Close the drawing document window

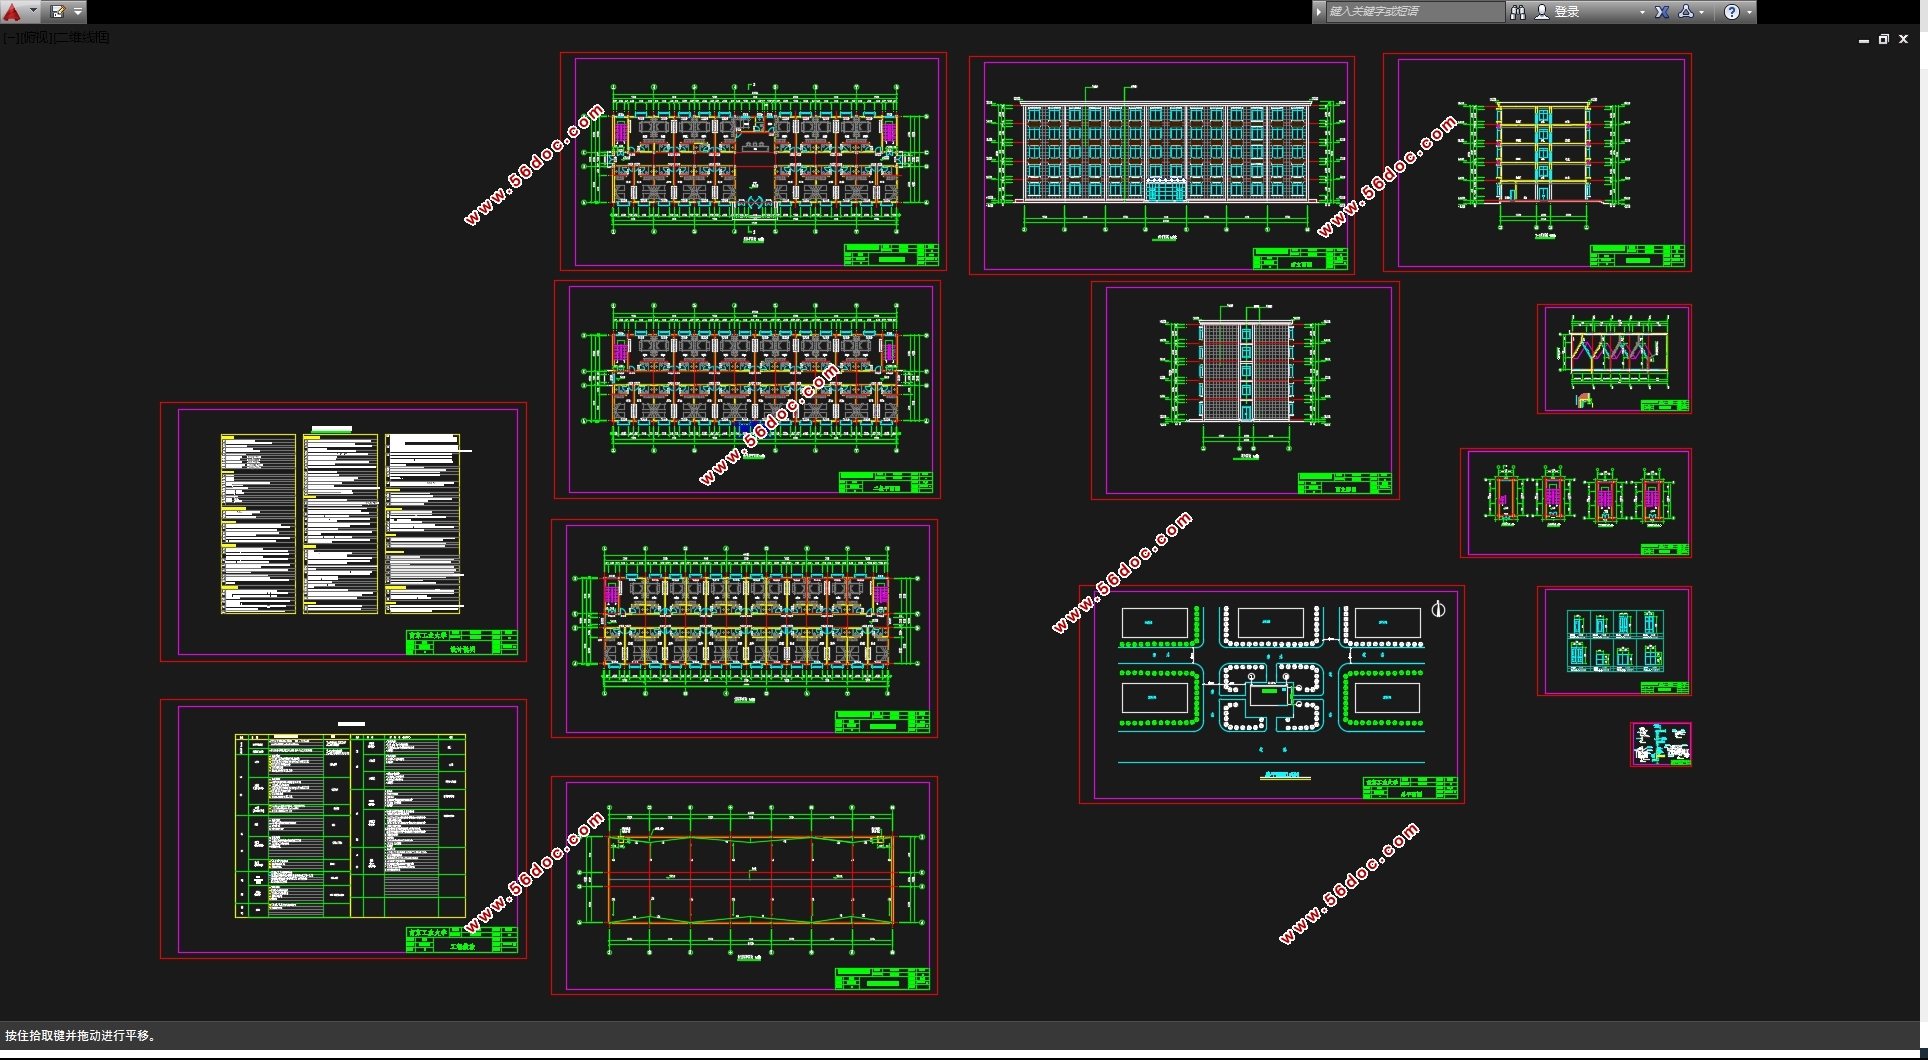pyautogui.click(x=1904, y=40)
